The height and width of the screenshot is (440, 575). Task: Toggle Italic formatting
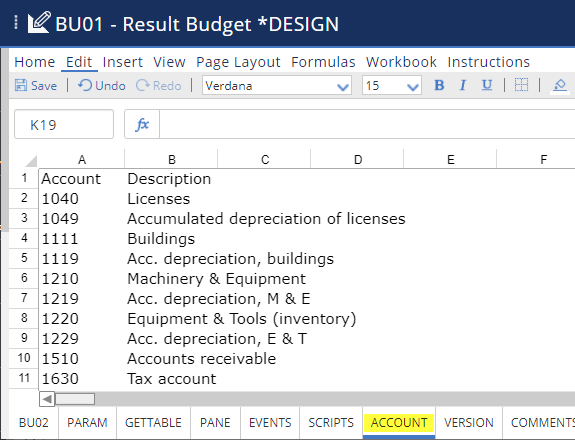point(463,85)
